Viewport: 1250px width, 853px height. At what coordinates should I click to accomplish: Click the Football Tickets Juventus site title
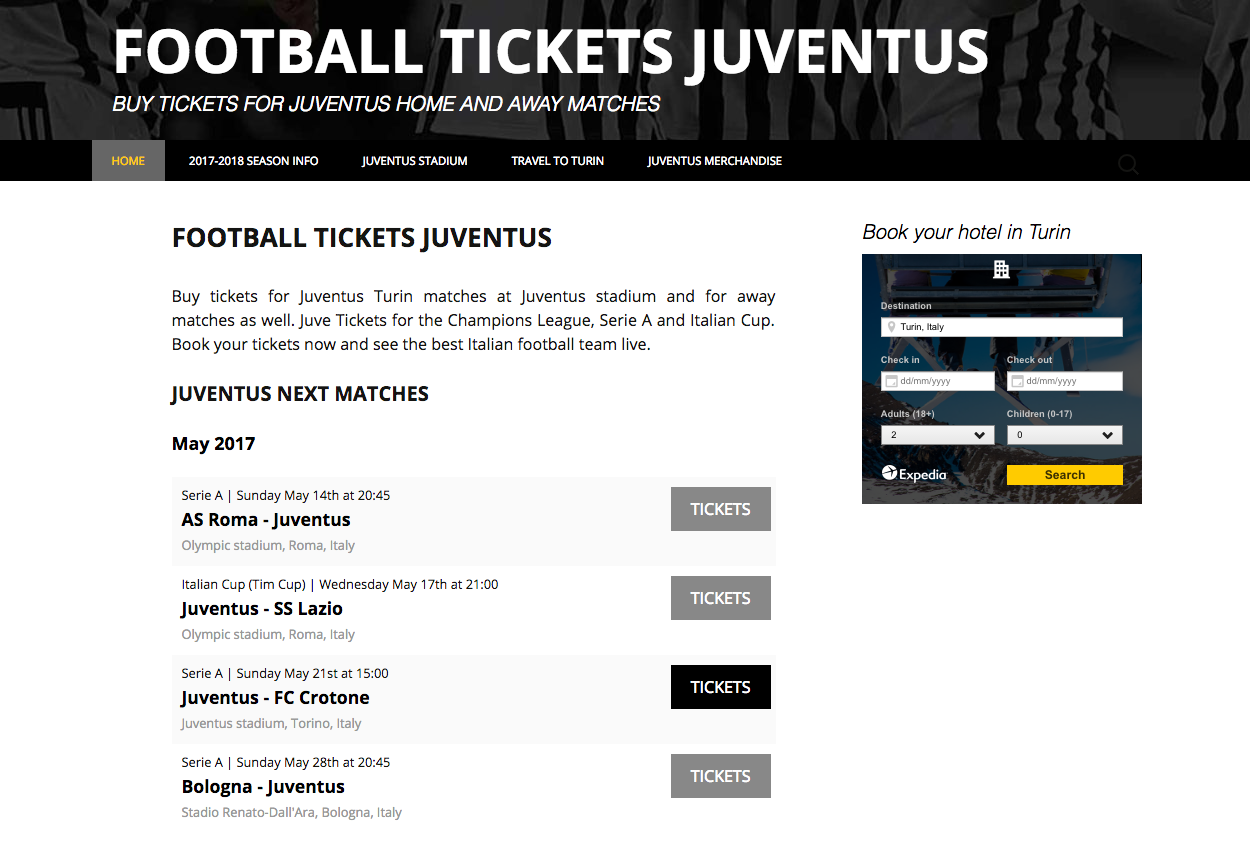(550, 52)
